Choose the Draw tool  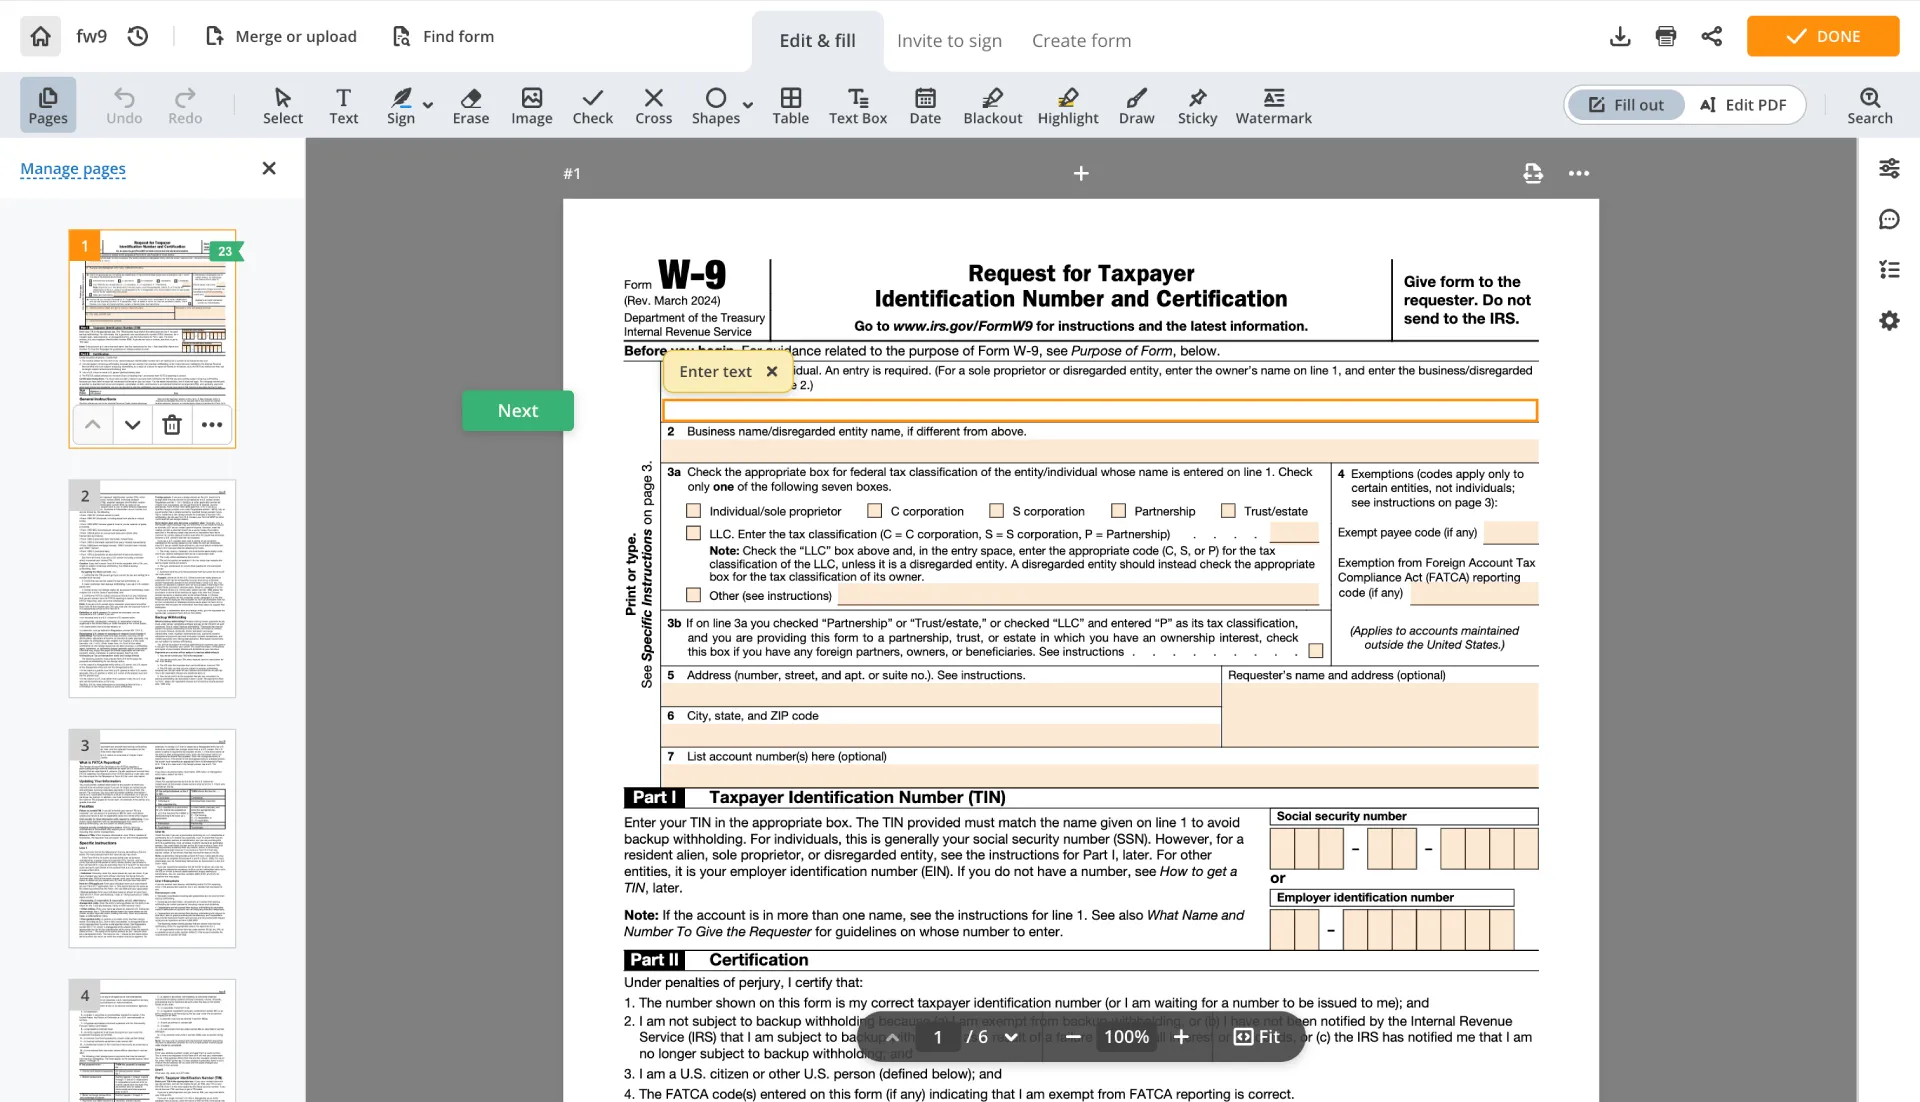click(x=1137, y=105)
